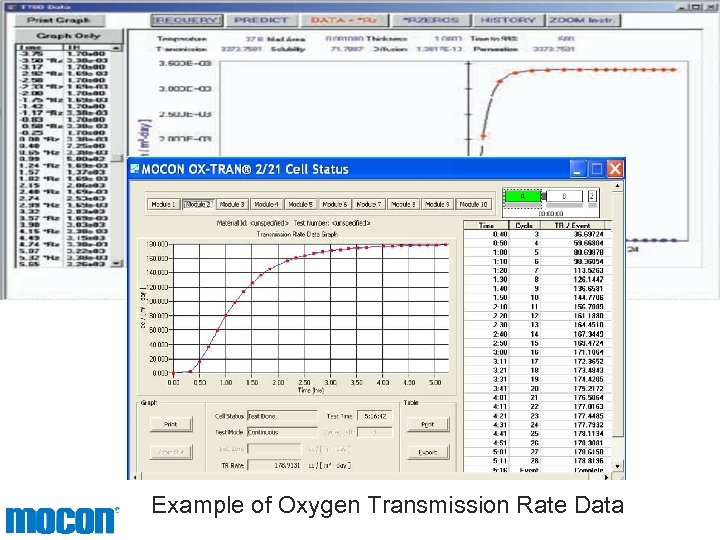Click Print Graph button in TTSD Data window
This screenshot has height=540, width=720.
[x=59, y=20]
